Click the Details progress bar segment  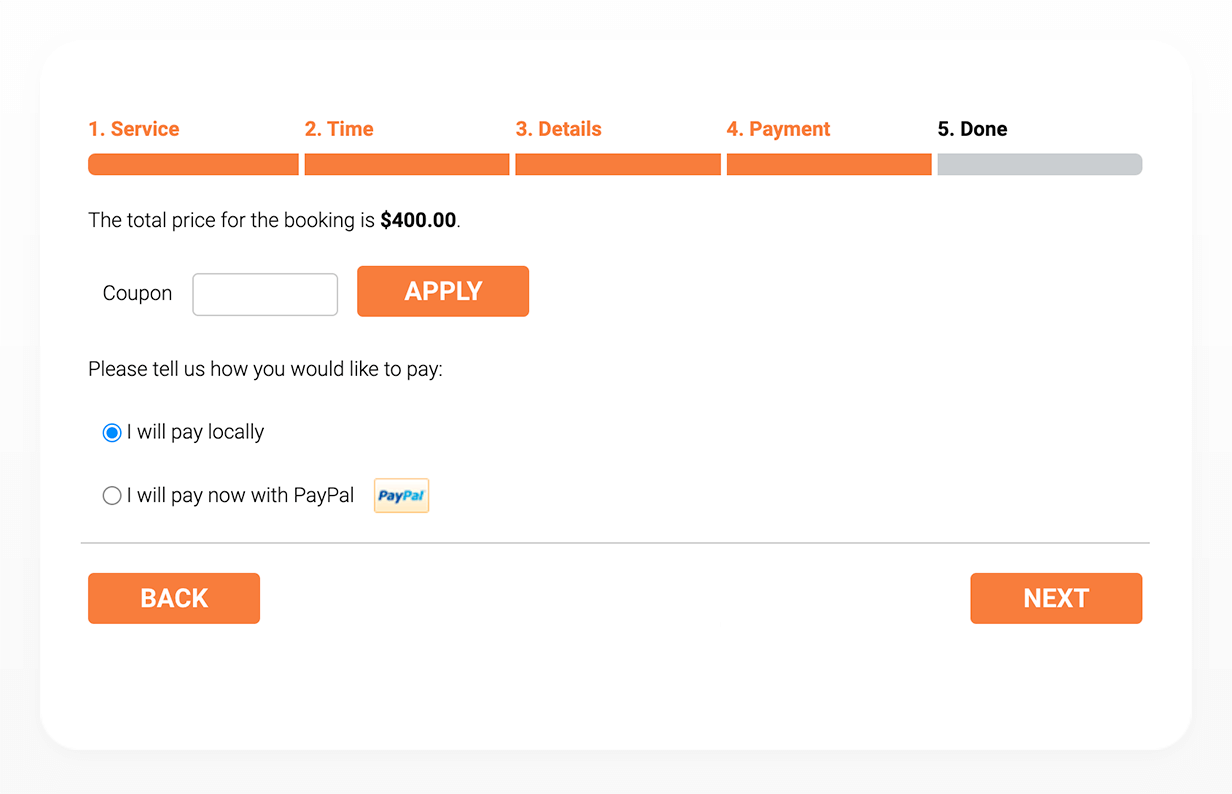[x=618, y=164]
